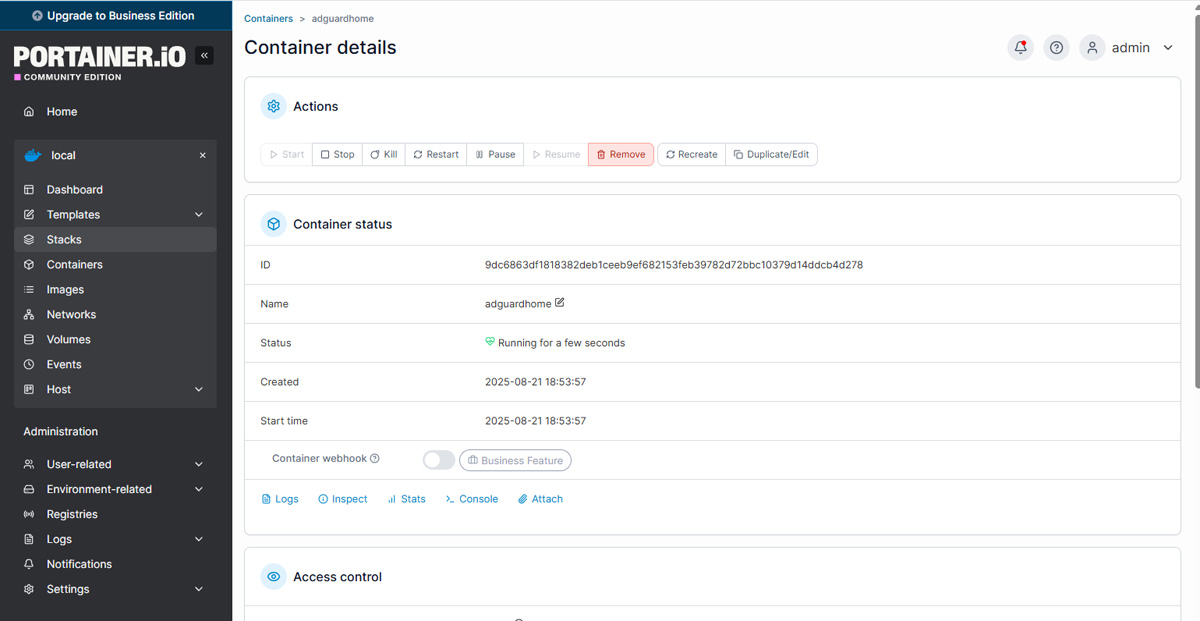Expand the Host submenu chevron
This screenshot has height=621, width=1200.
tap(198, 390)
